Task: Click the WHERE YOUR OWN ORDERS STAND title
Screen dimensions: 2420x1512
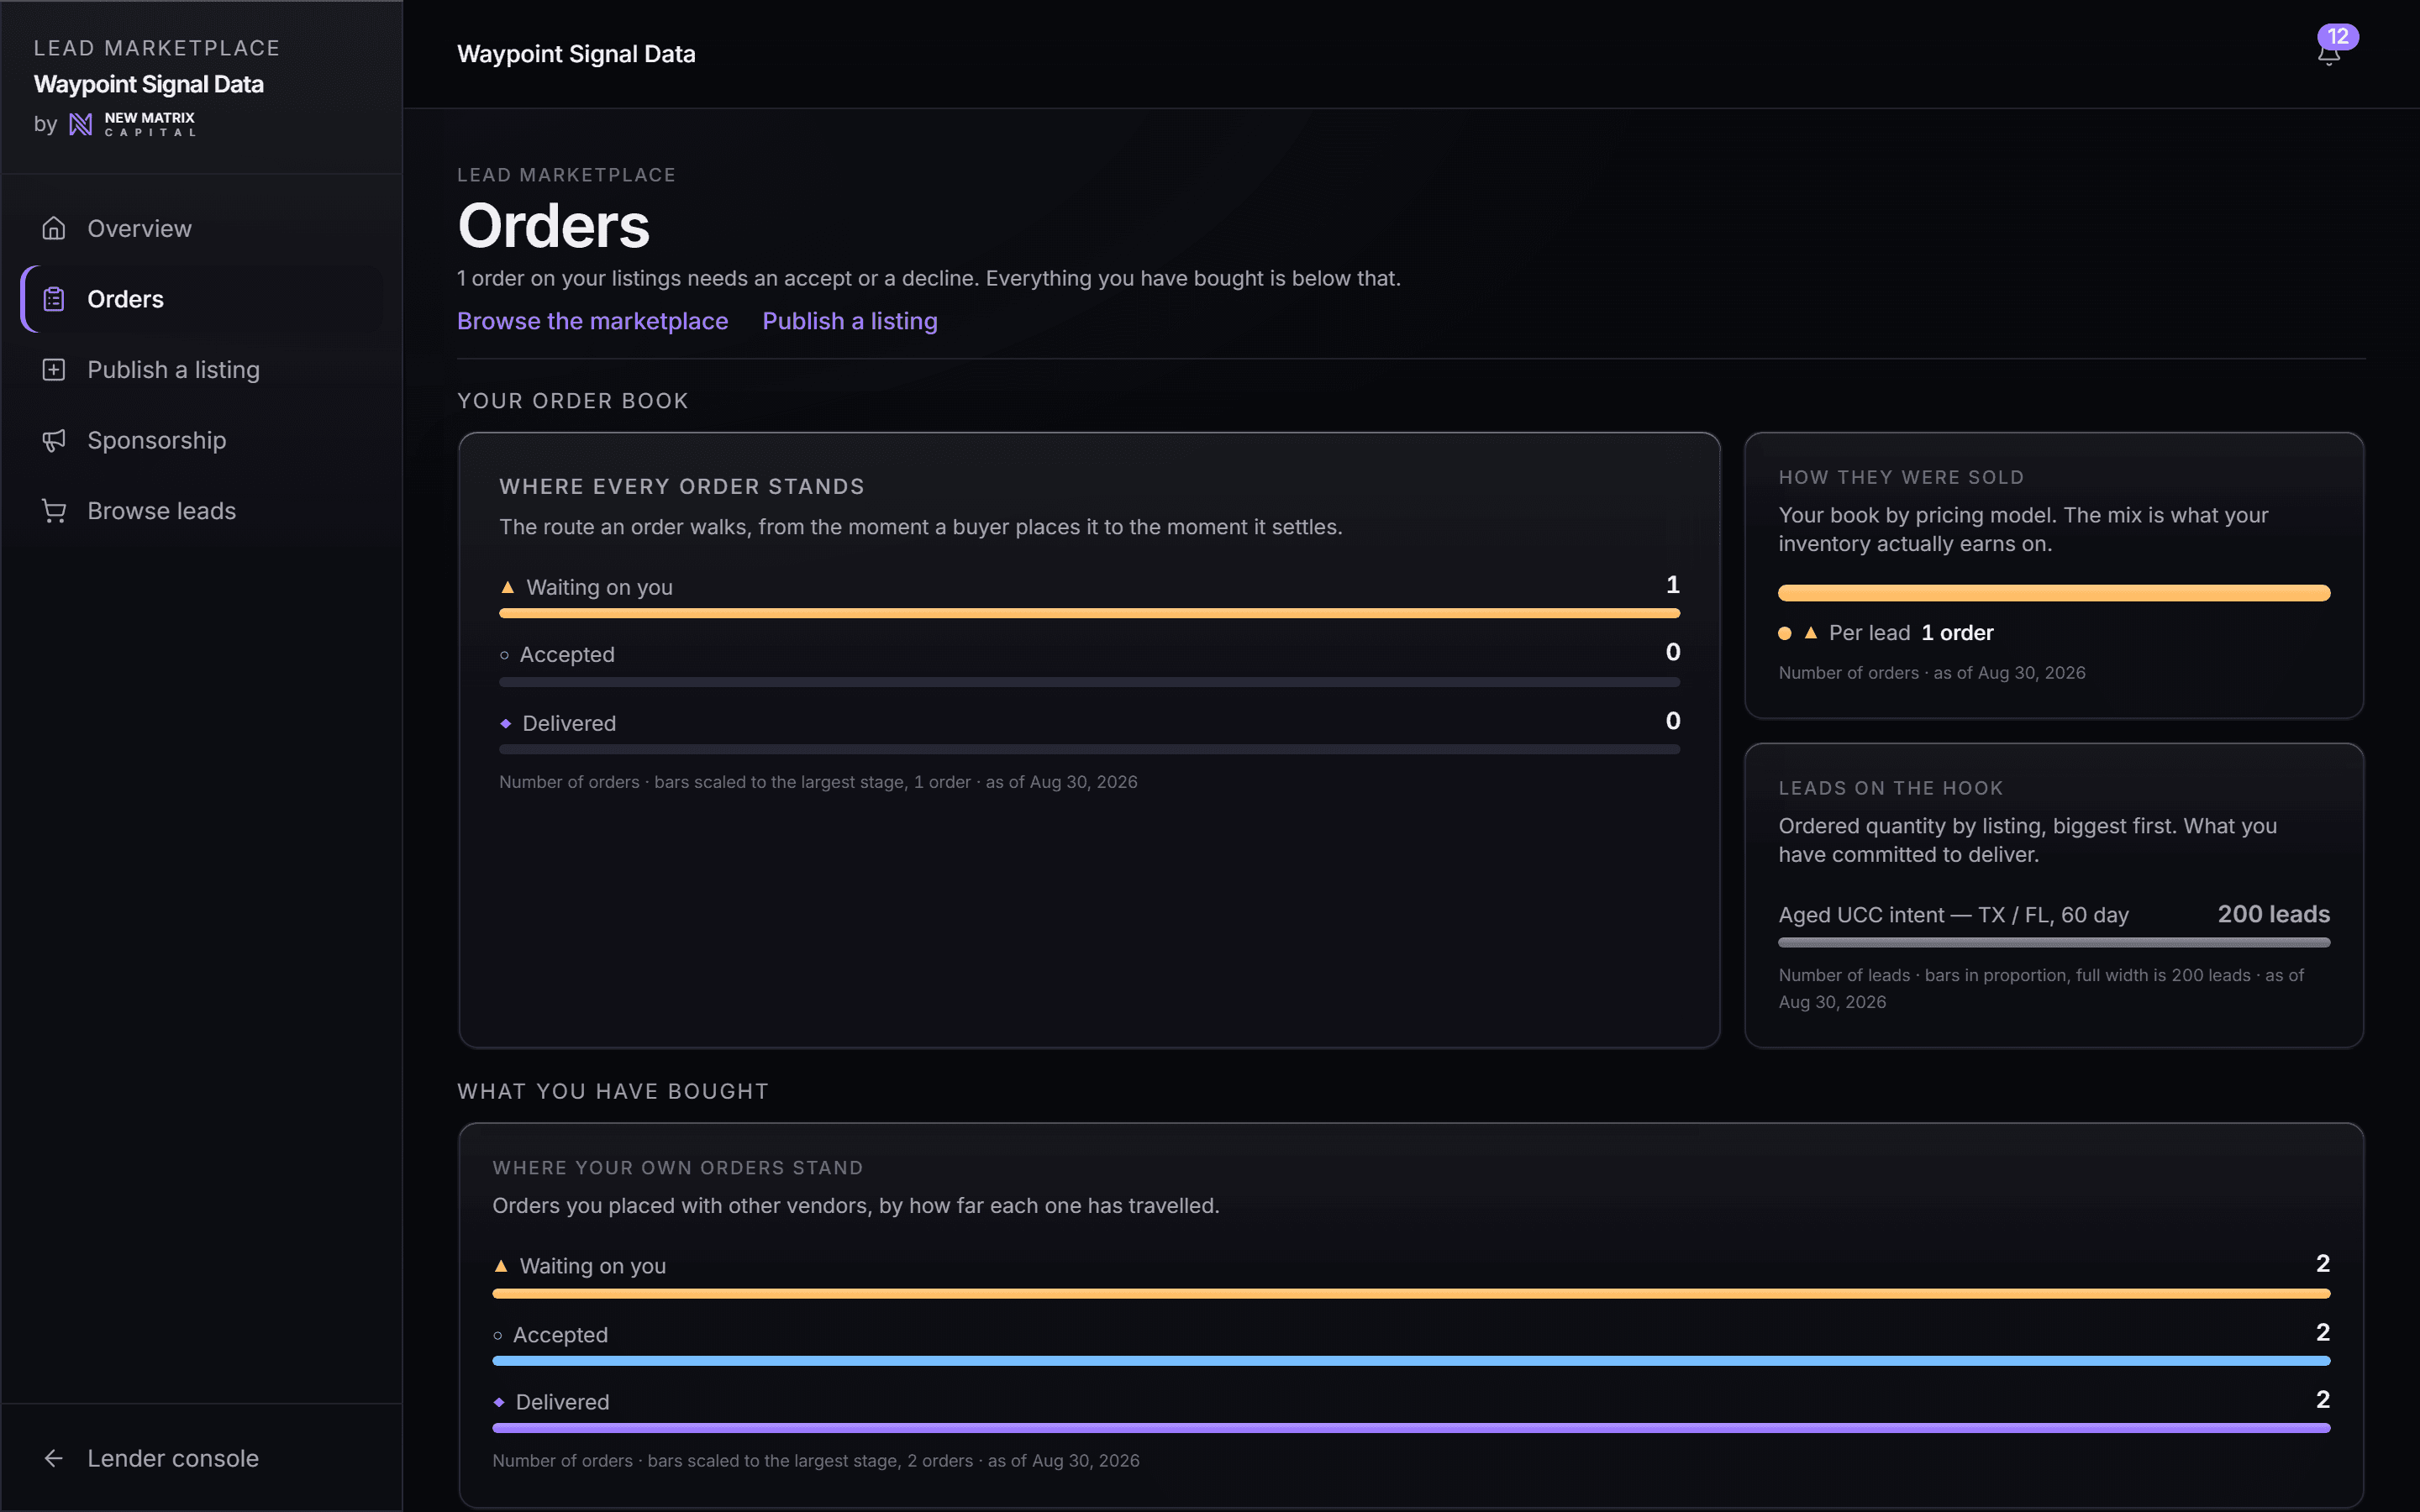Action: point(677,1168)
